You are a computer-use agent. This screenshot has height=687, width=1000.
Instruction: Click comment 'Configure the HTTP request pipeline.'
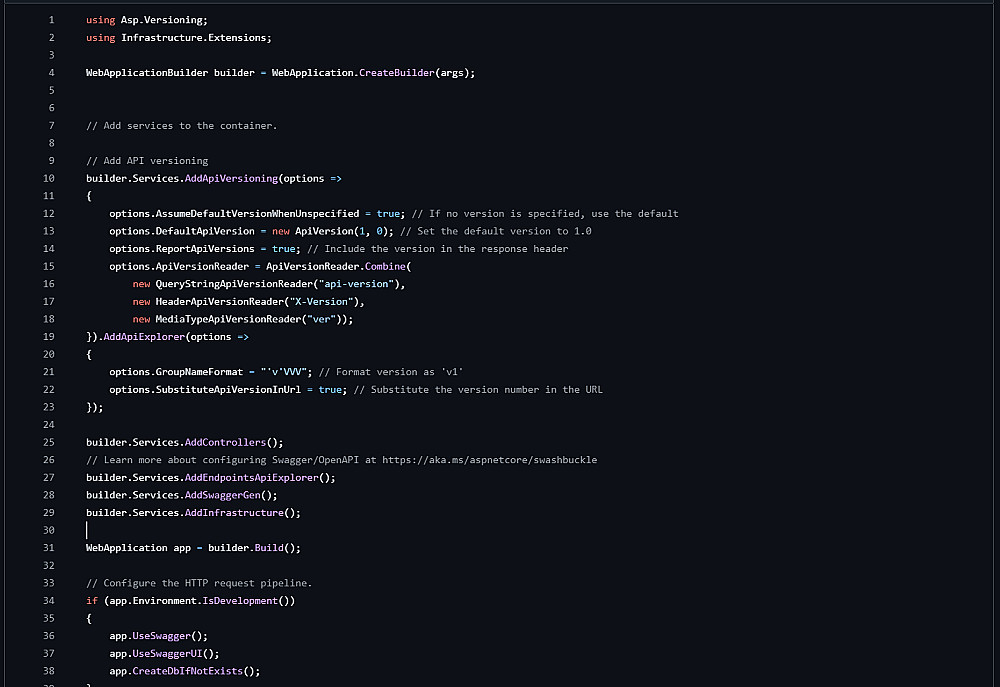tap(199, 583)
